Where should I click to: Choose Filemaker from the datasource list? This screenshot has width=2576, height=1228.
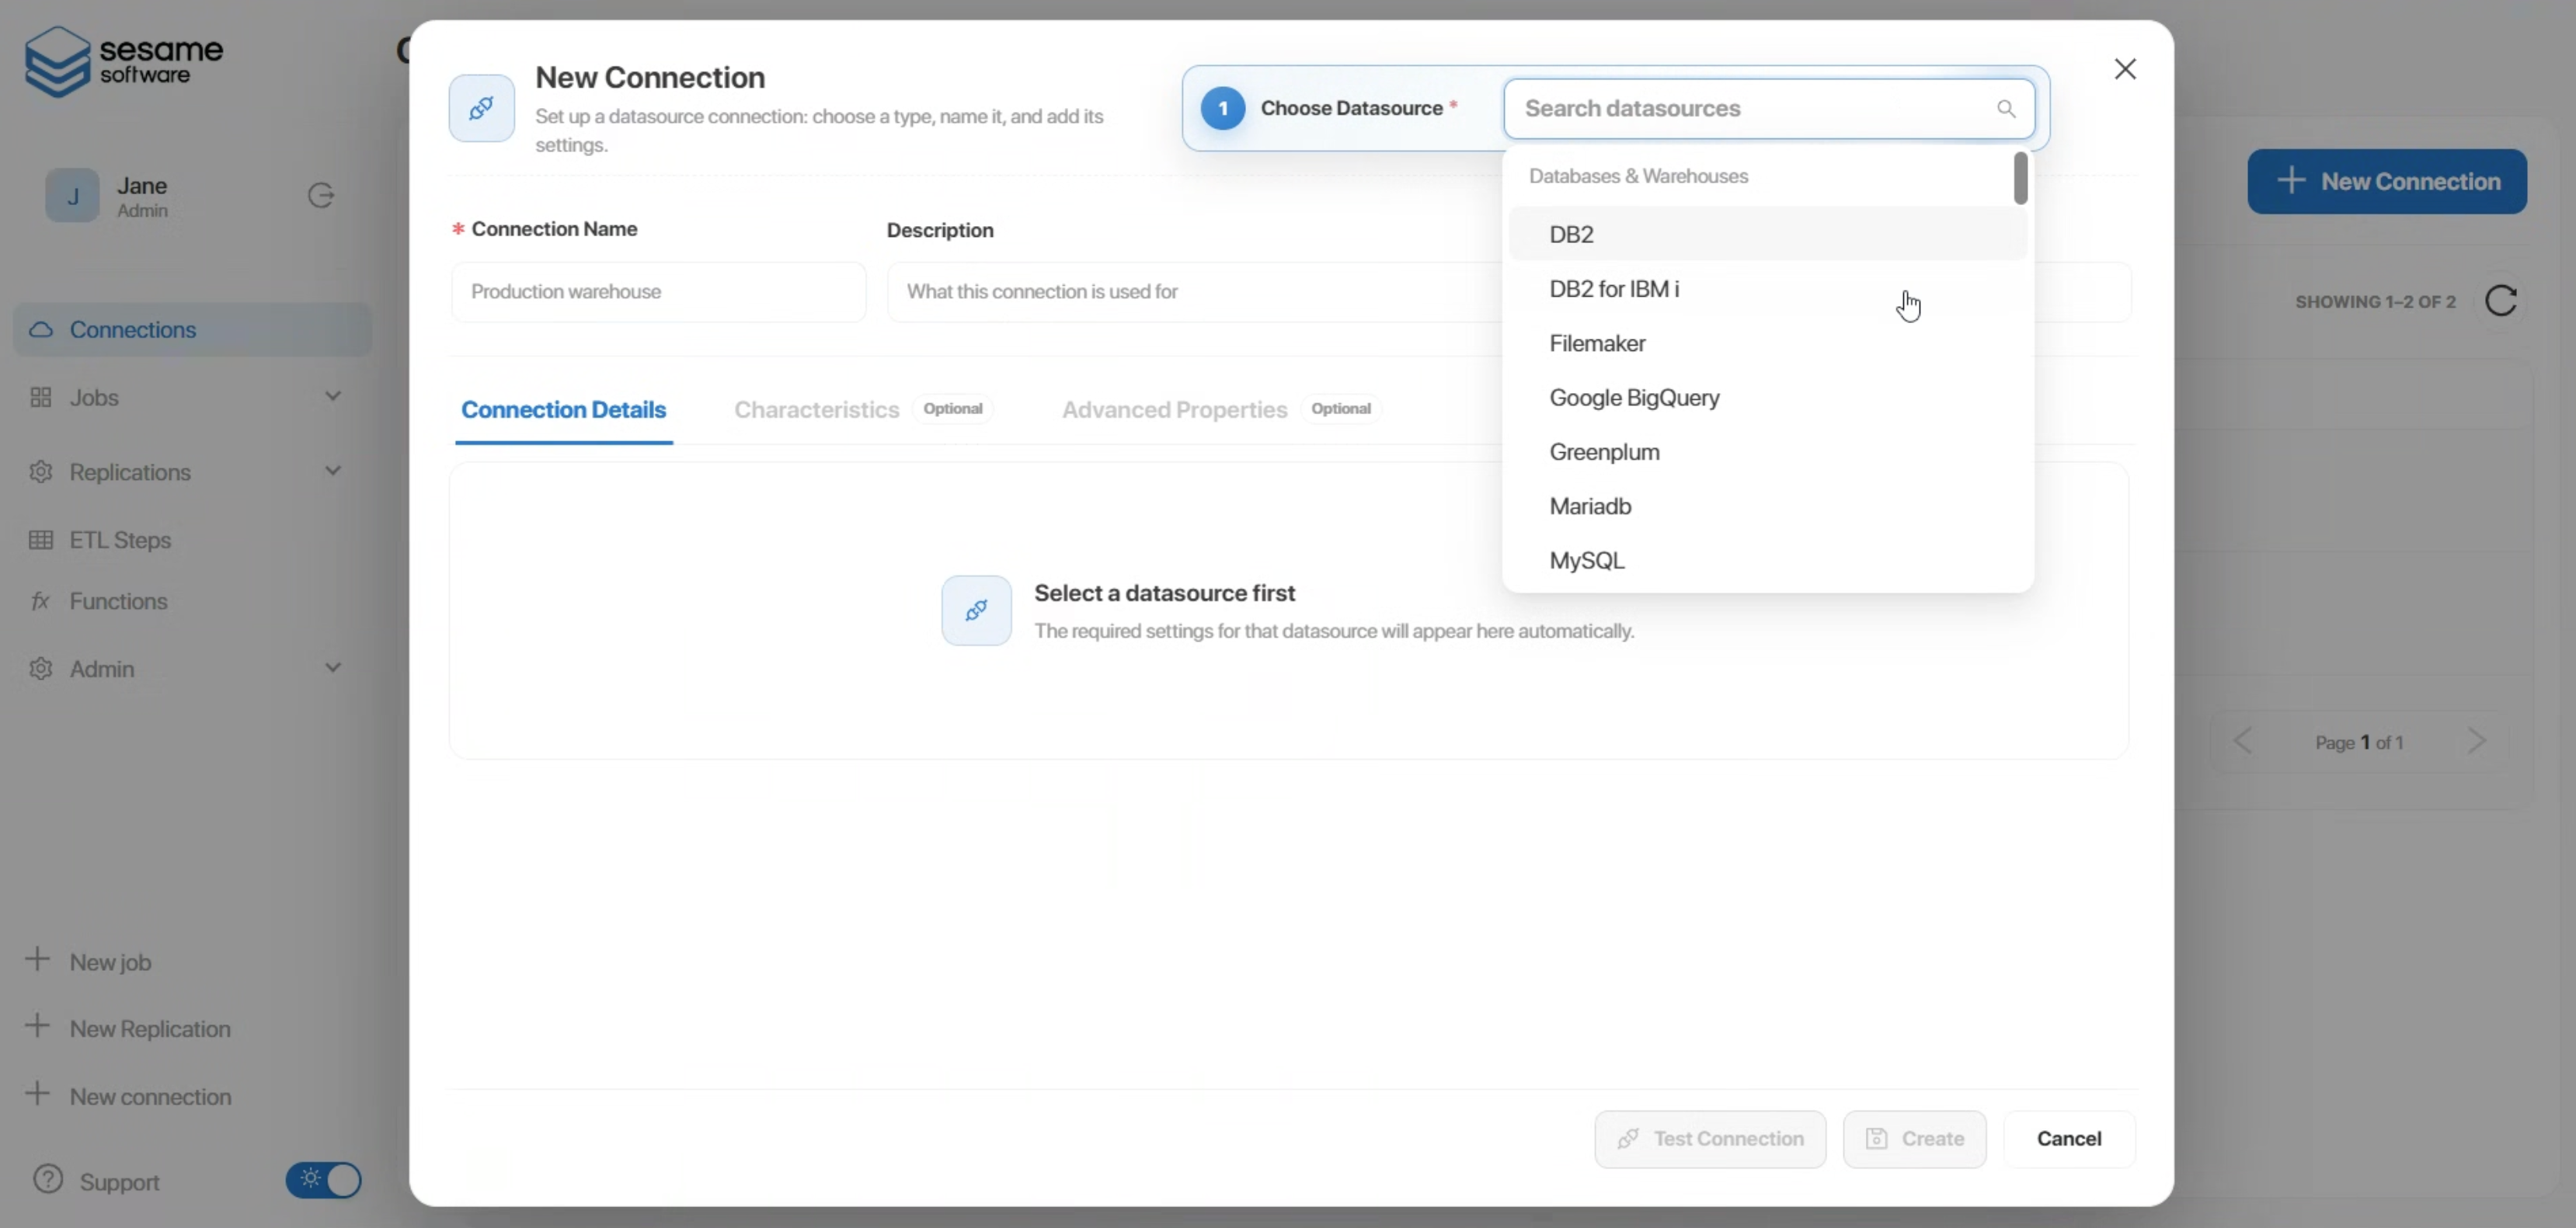(x=1767, y=343)
